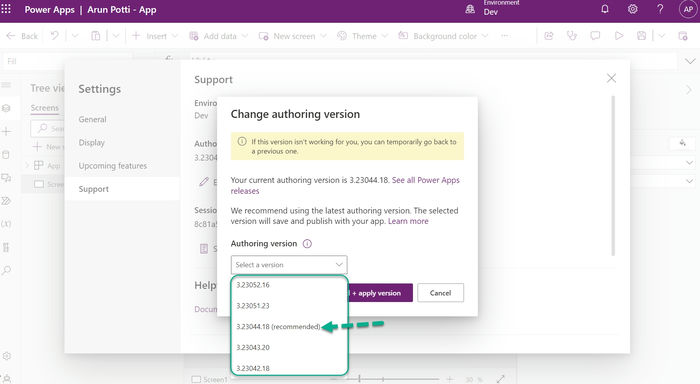Cancel the change authoring version dialog
This screenshot has width=700, height=384.
pyautogui.click(x=440, y=293)
